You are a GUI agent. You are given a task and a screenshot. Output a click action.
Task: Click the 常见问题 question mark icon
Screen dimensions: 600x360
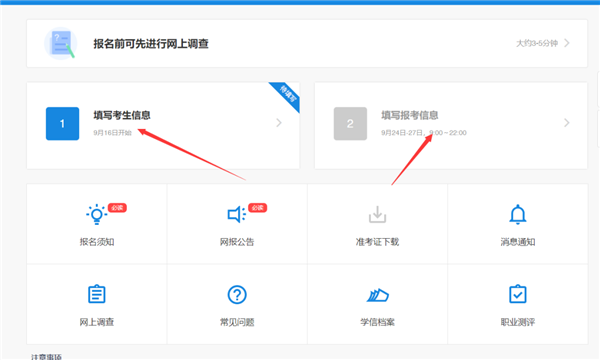point(237,295)
